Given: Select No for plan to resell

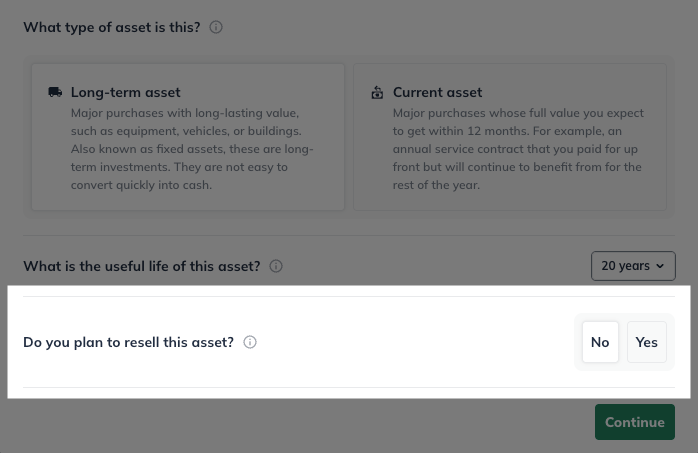Looking at the screenshot, I should point(600,342).
